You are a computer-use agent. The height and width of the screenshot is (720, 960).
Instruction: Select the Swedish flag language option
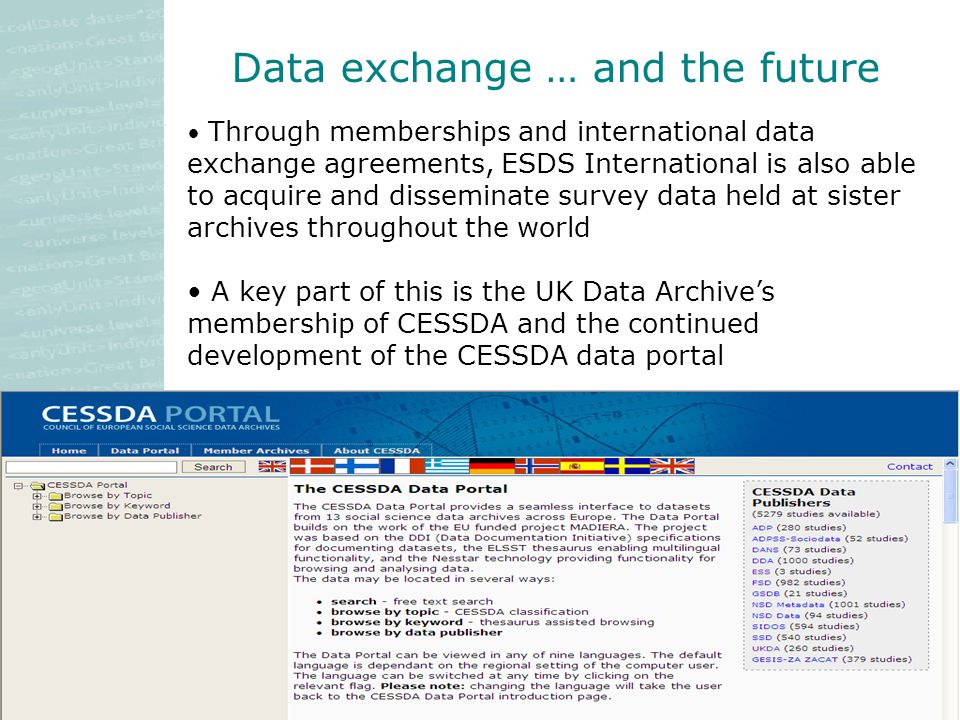point(627,467)
